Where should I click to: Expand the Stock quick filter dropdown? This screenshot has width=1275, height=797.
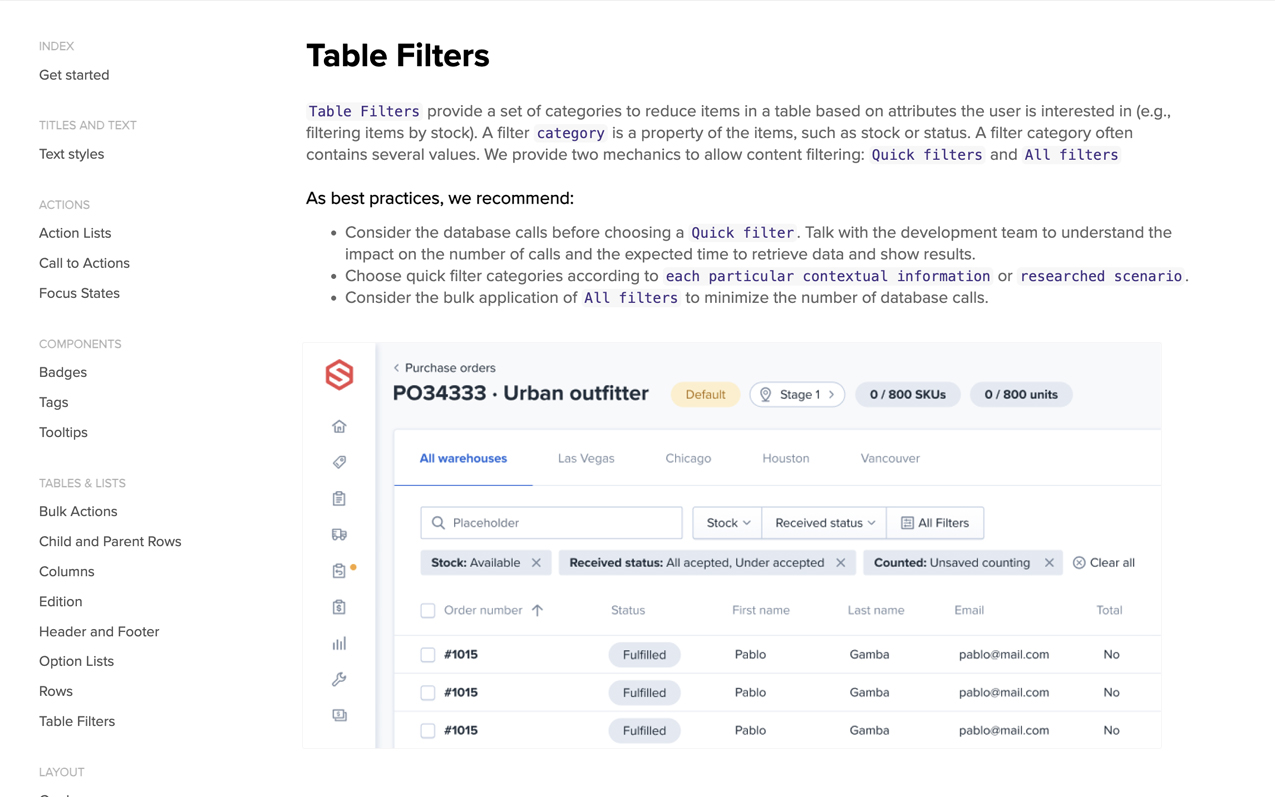pos(727,523)
